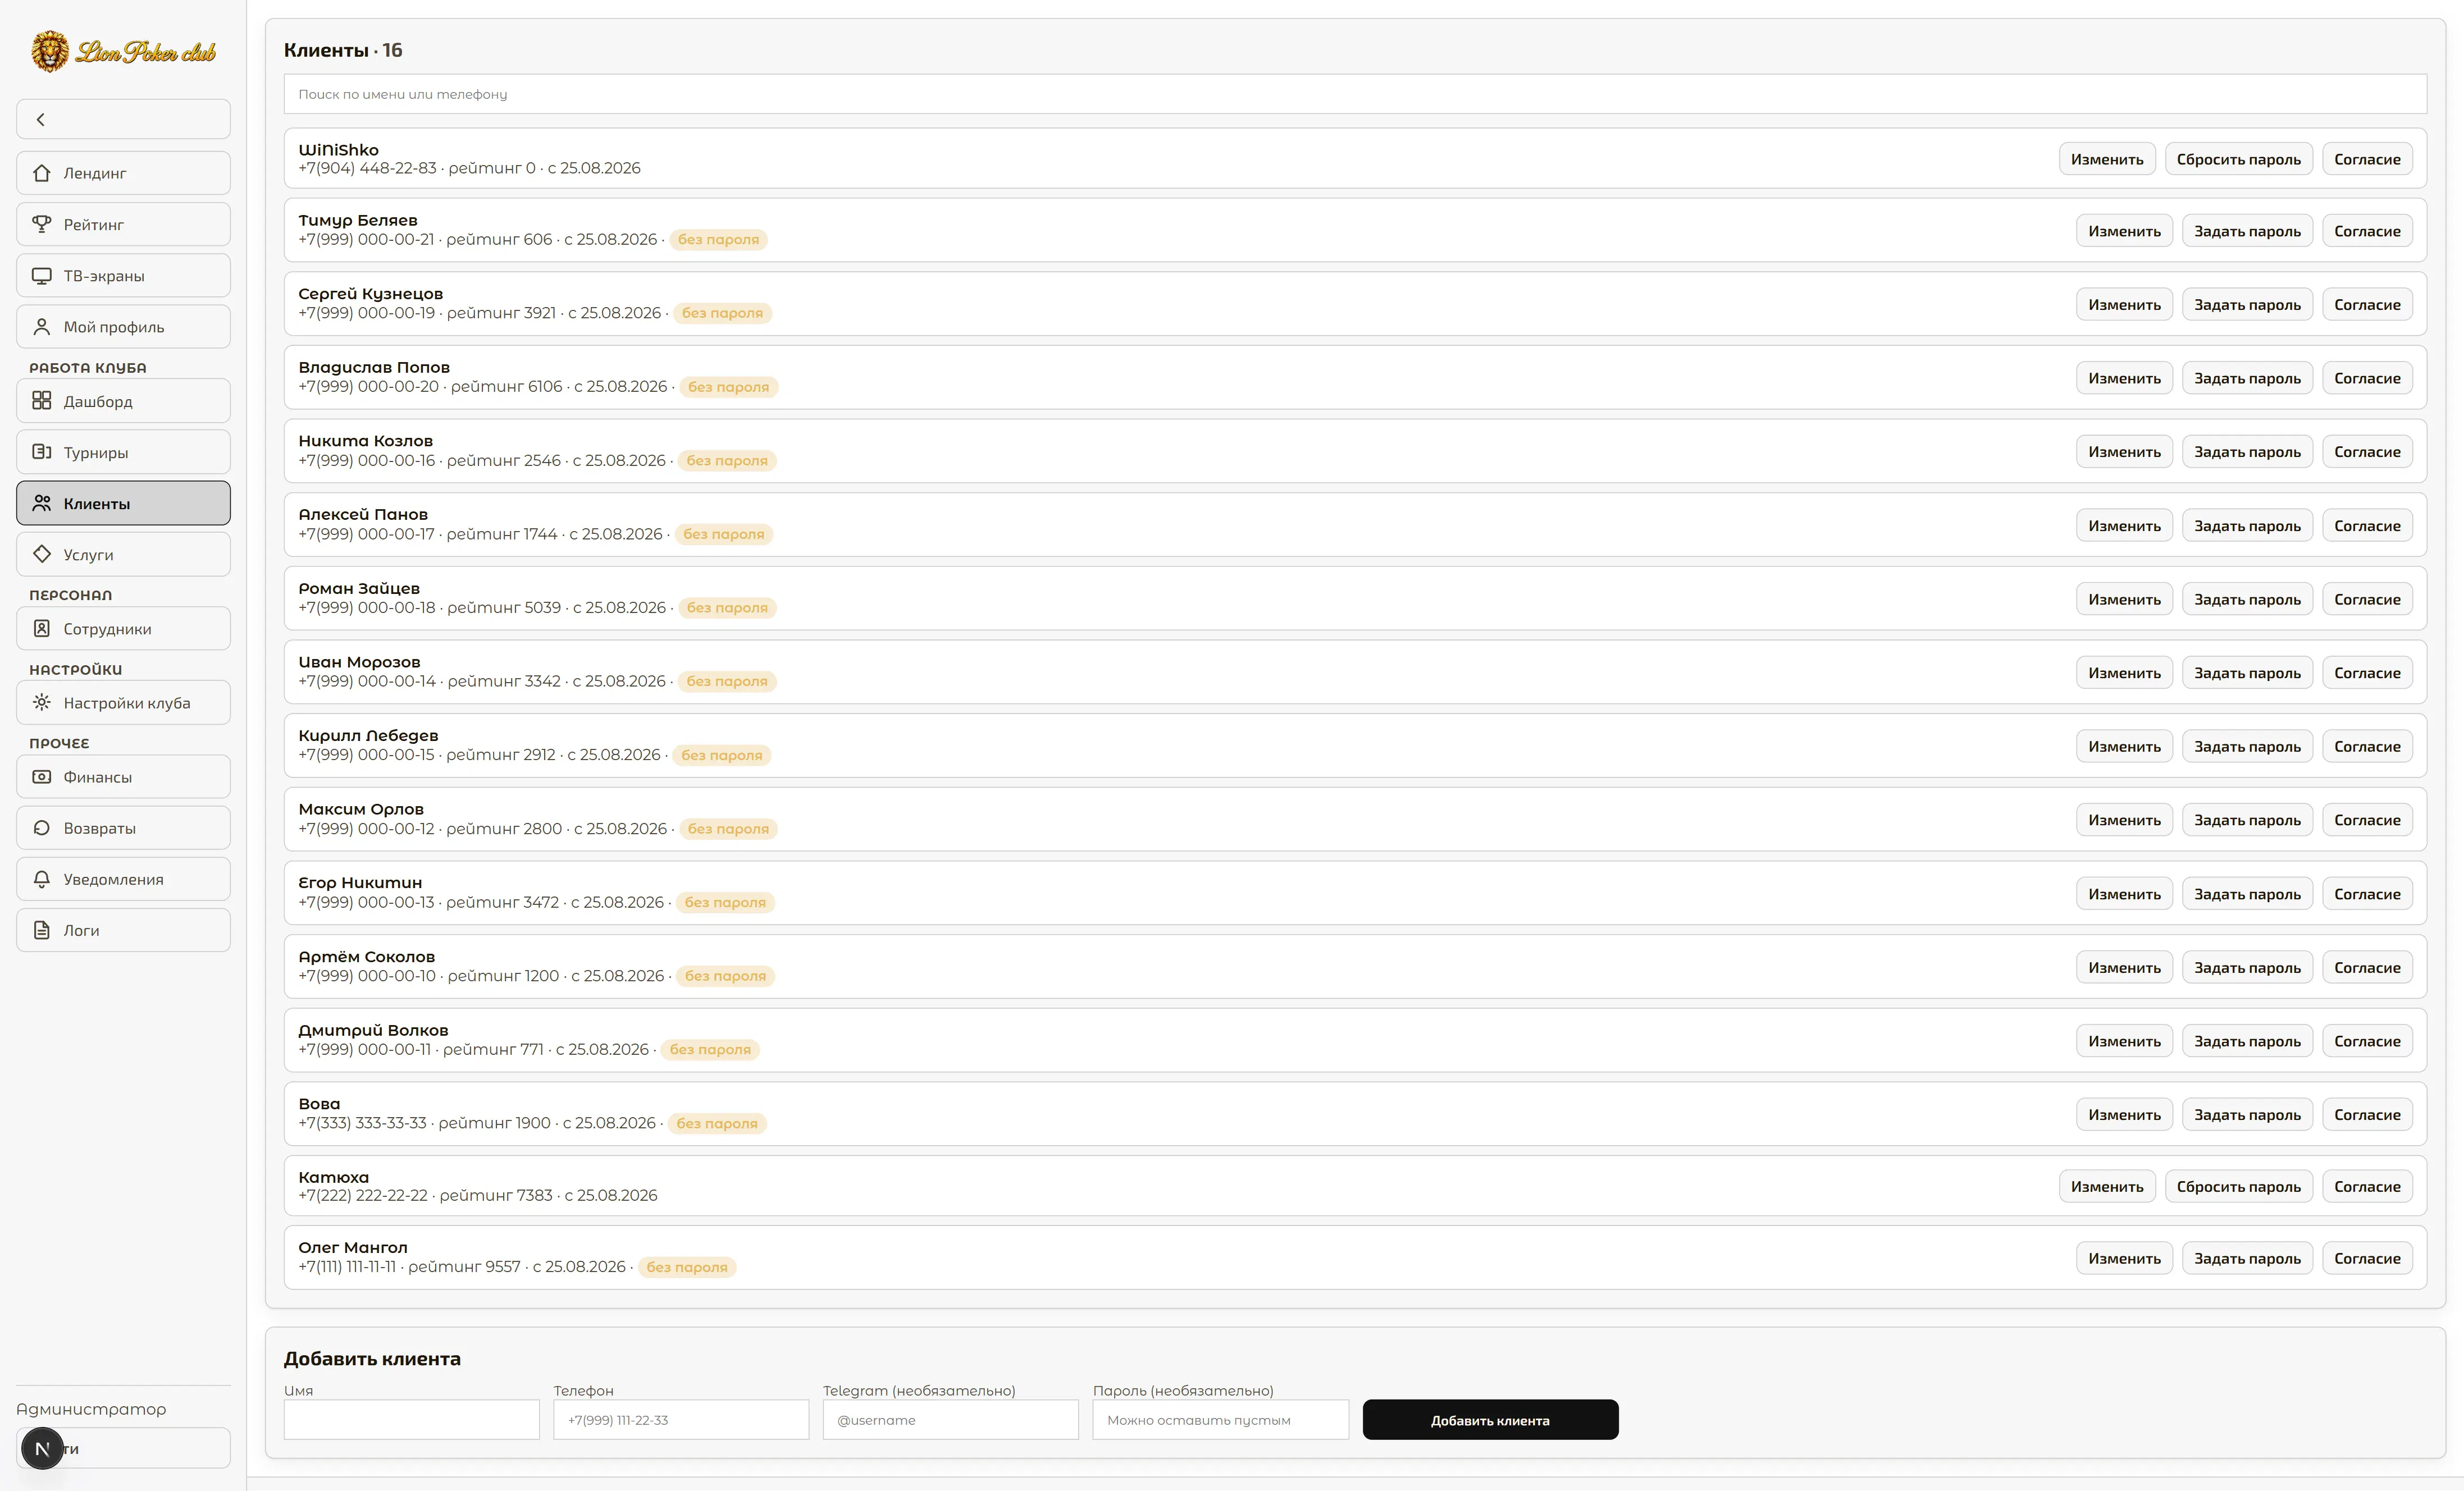This screenshot has width=2464, height=1491.
Task: Click Изменить for Сергей Кузнецов
Action: (2124, 305)
